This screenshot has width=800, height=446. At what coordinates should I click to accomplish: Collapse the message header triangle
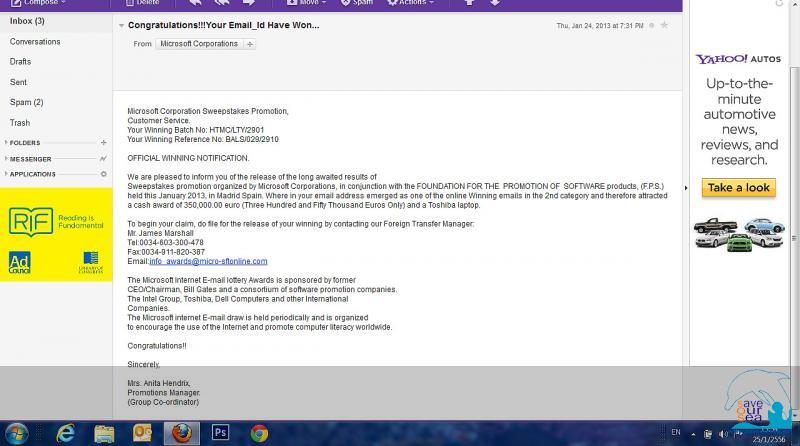pyautogui.click(x=121, y=25)
